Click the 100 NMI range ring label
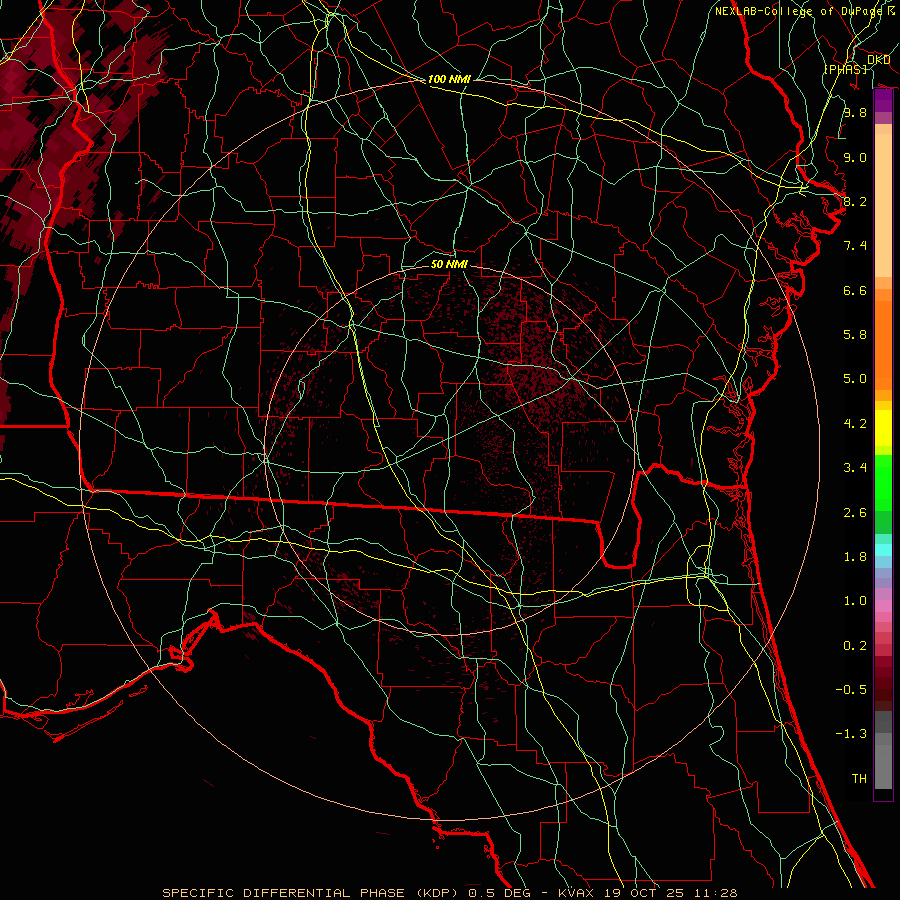Image resolution: width=900 pixels, height=900 pixels. (x=449, y=79)
